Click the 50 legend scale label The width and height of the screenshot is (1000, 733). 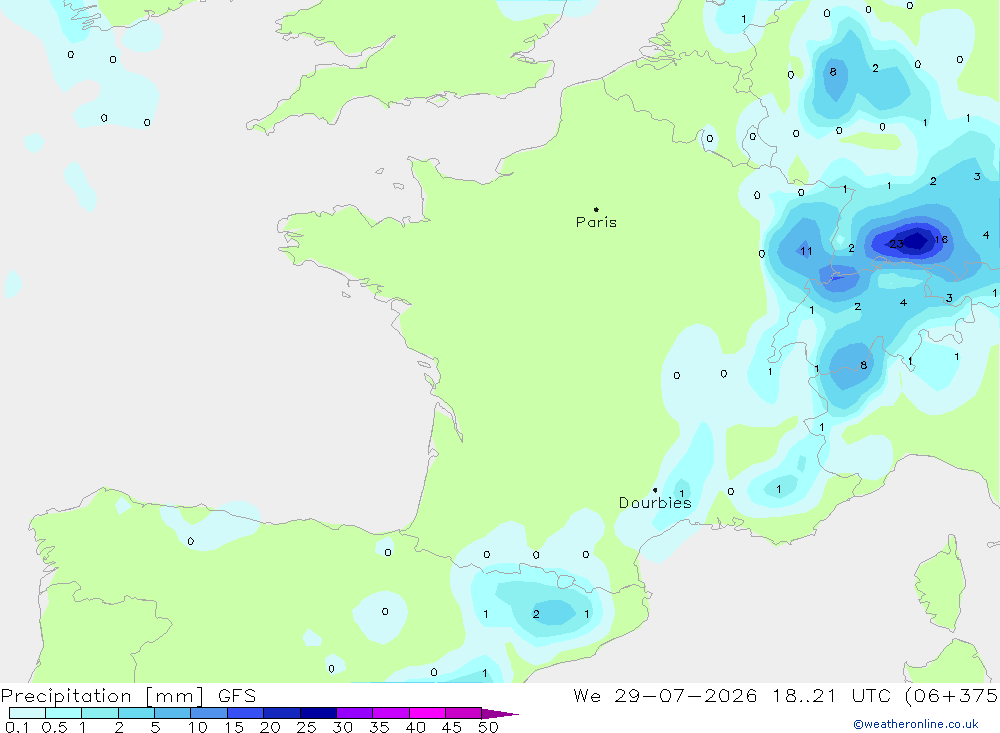coord(489,727)
